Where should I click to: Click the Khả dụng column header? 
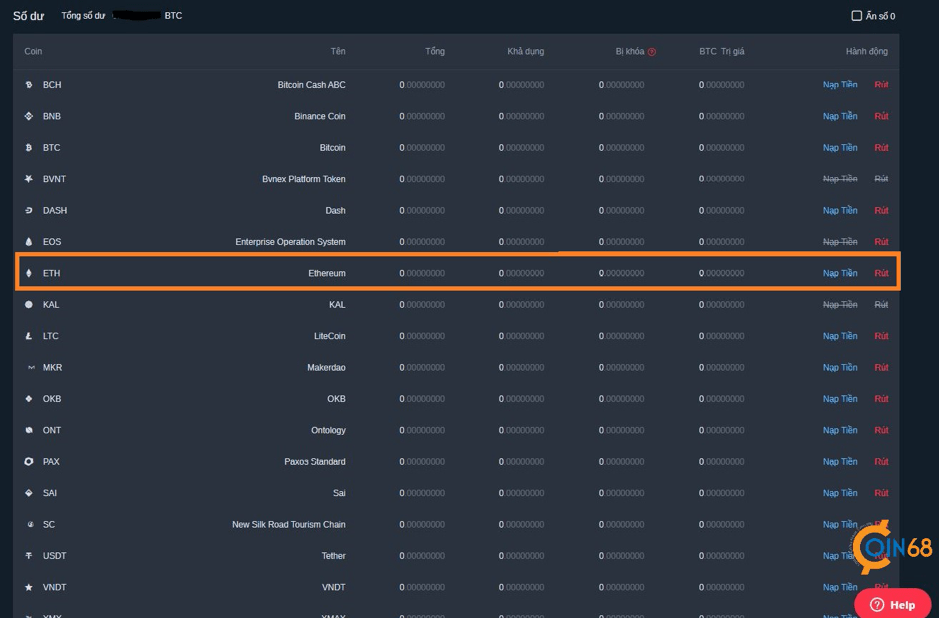pyautogui.click(x=525, y=51)
